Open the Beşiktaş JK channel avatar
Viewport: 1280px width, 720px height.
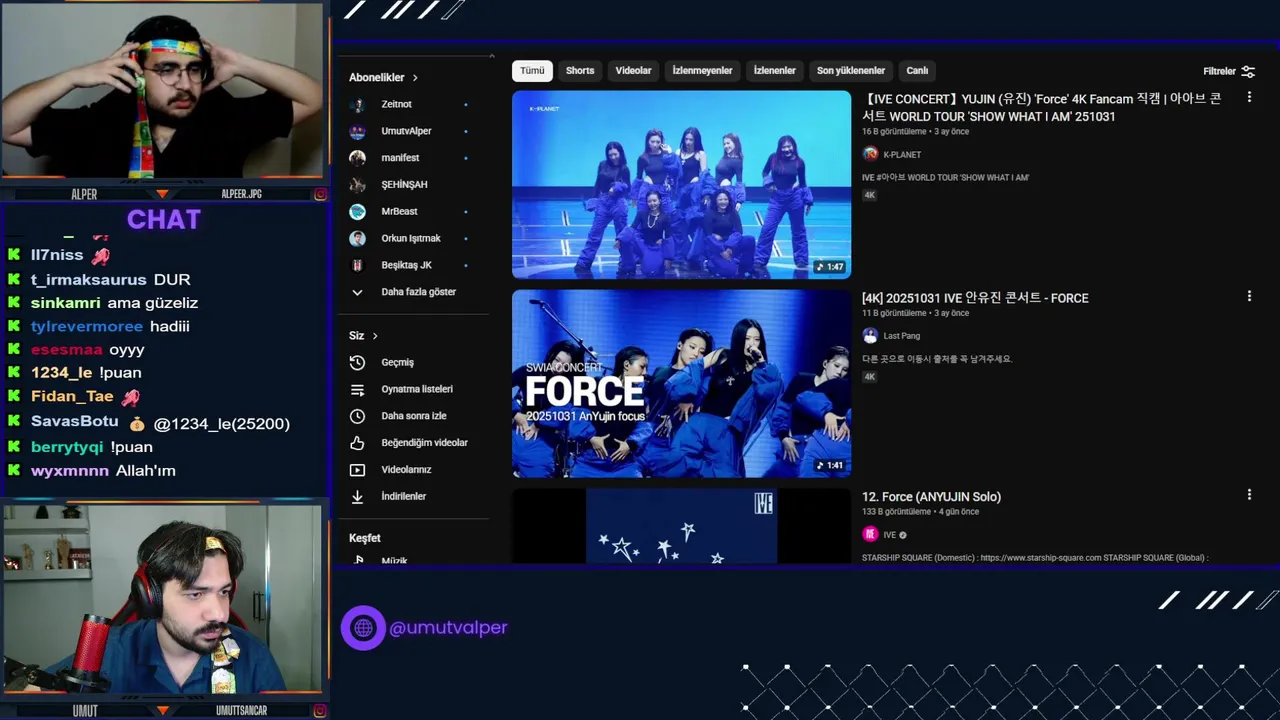[357, 265]
